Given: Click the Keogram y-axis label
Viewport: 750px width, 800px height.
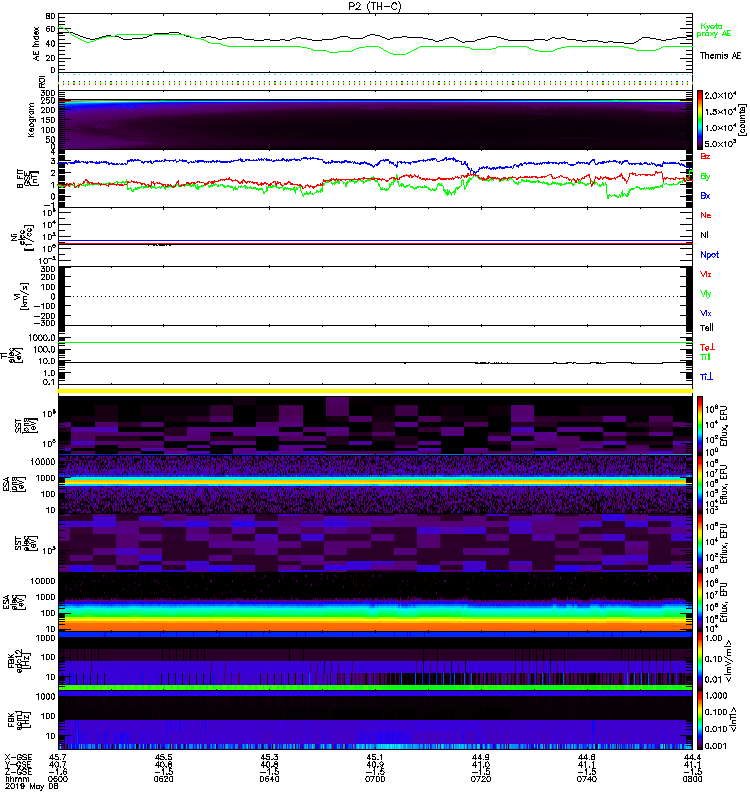Looking at the screenshot, I should pos(31,119).
